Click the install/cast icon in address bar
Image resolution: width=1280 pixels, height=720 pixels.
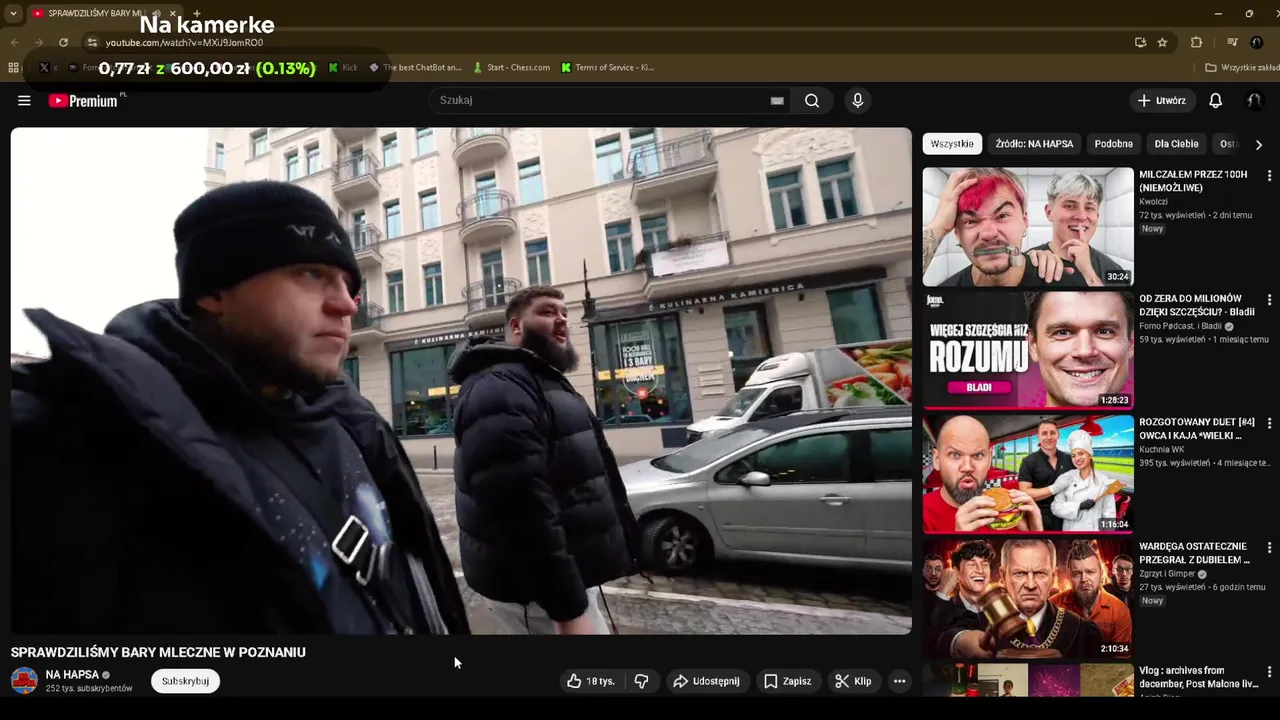pos(1140,42)
